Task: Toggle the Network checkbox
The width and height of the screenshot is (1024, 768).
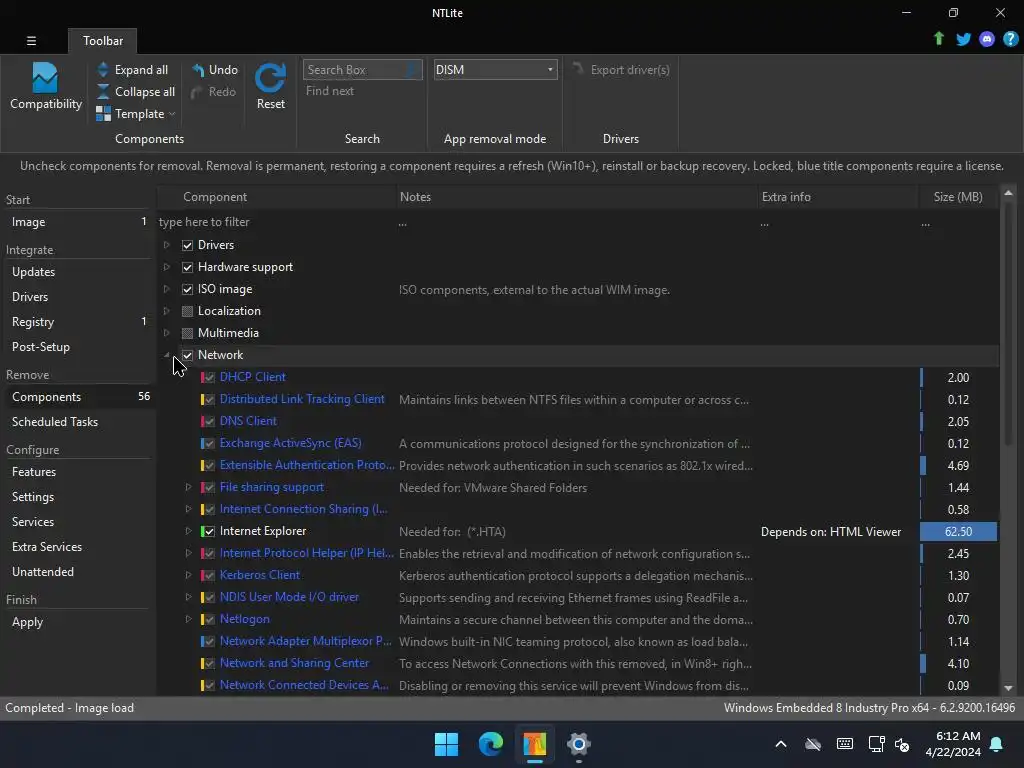Action: pyautogui.click(x=187, y=355)
